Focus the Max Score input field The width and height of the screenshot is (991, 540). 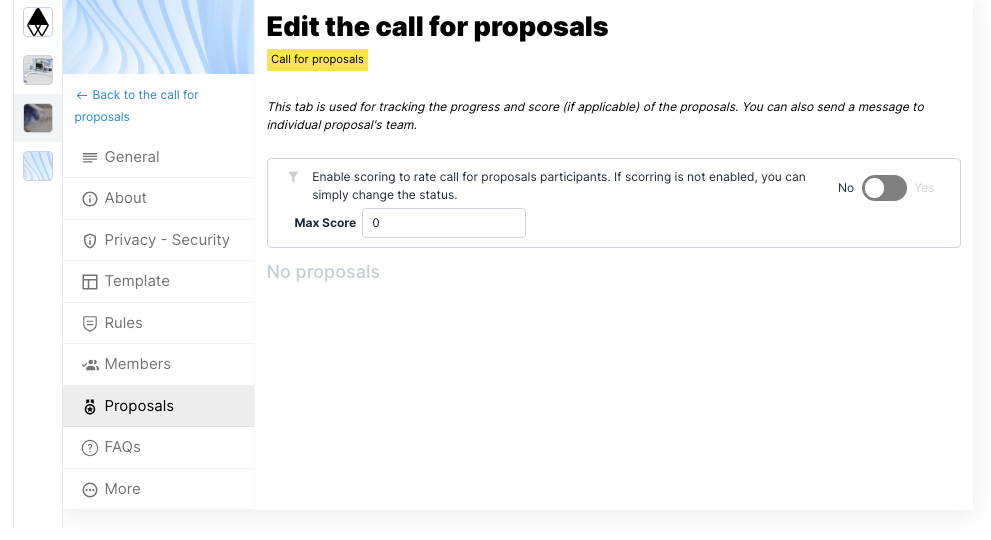pos(444,223)
